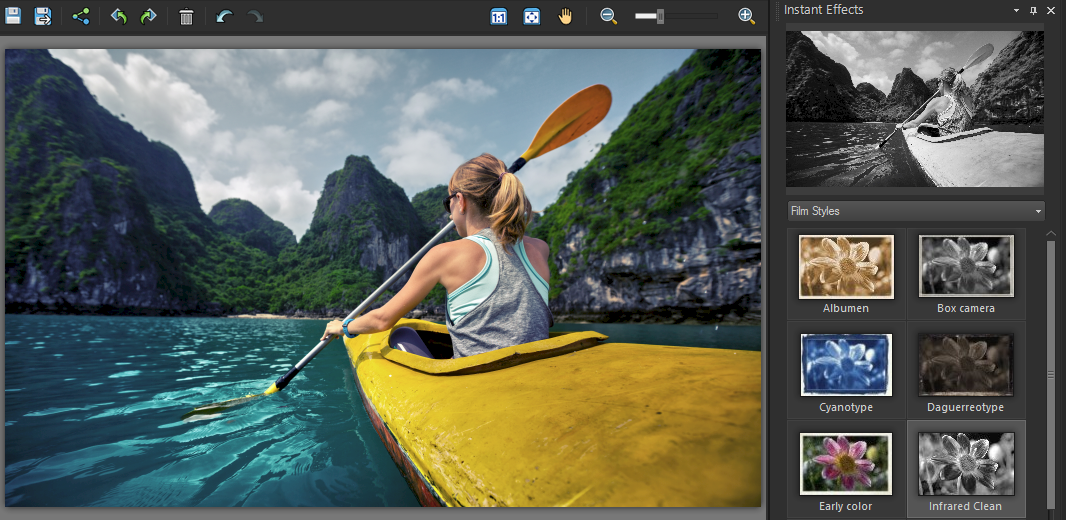
Task: Click the Save As icon with arrow
Action: tap(43, 16)
